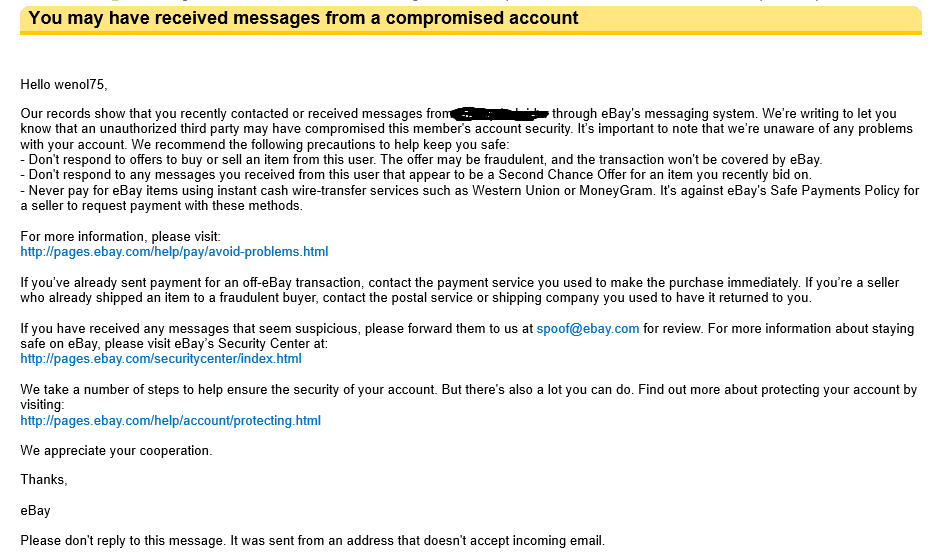Click the word 'MoneyGram' in the message
Image resolution: width=936 pixels, height=557 pixels.
(616, 190)
